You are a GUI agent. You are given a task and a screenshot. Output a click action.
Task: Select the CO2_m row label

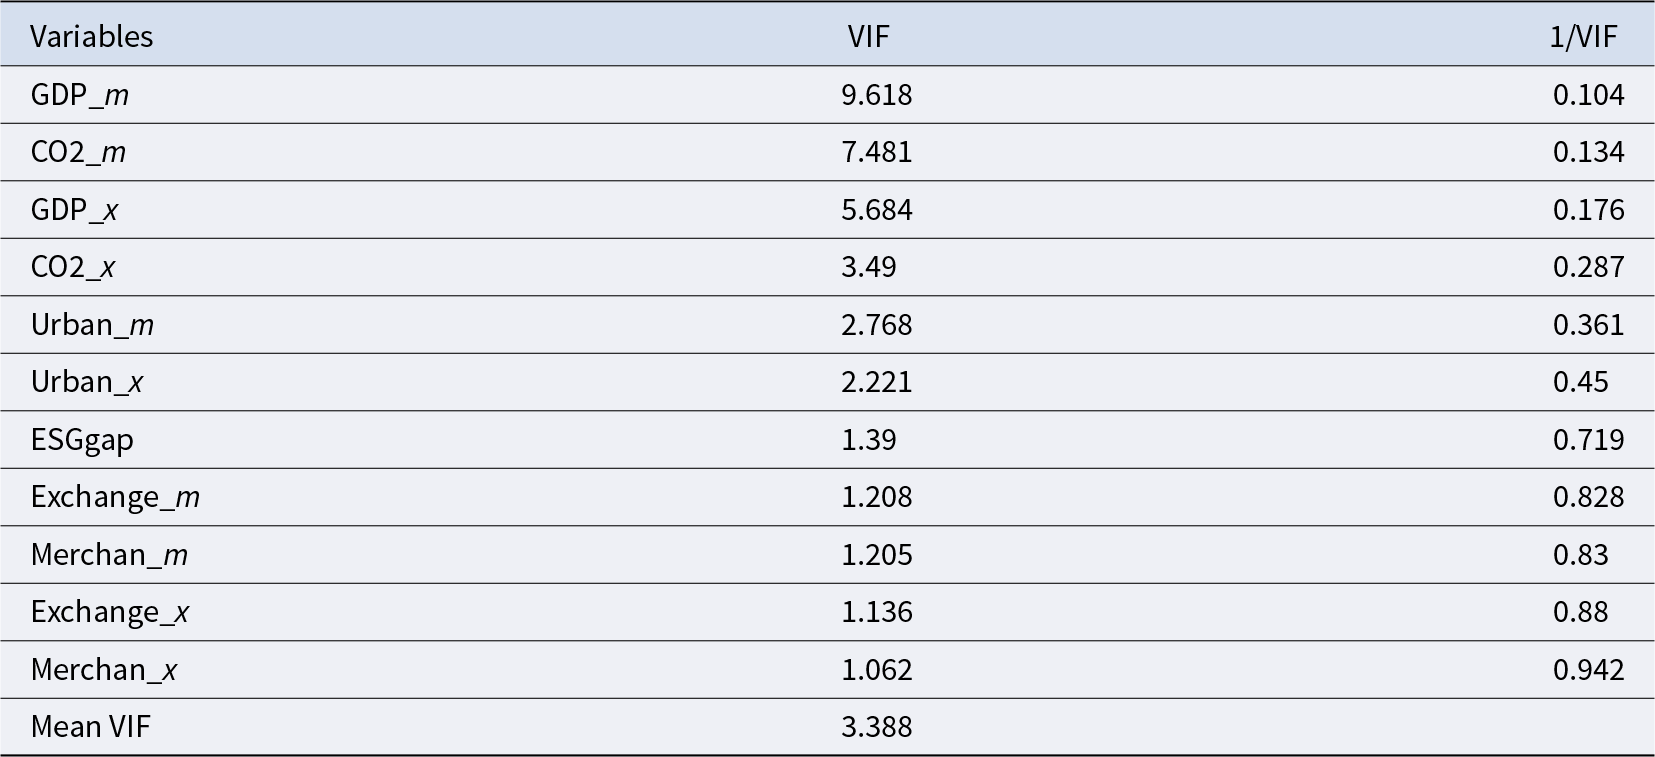(78, 152)
